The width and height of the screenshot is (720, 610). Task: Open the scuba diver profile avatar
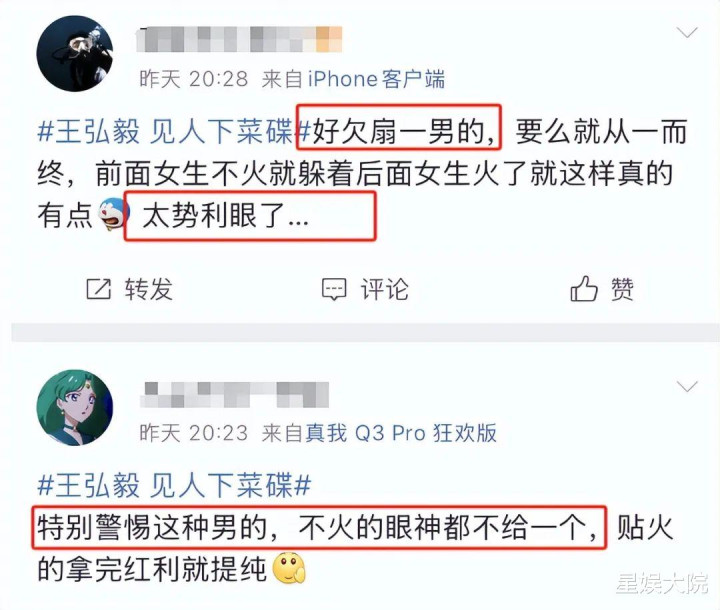[x=75, y=53]
